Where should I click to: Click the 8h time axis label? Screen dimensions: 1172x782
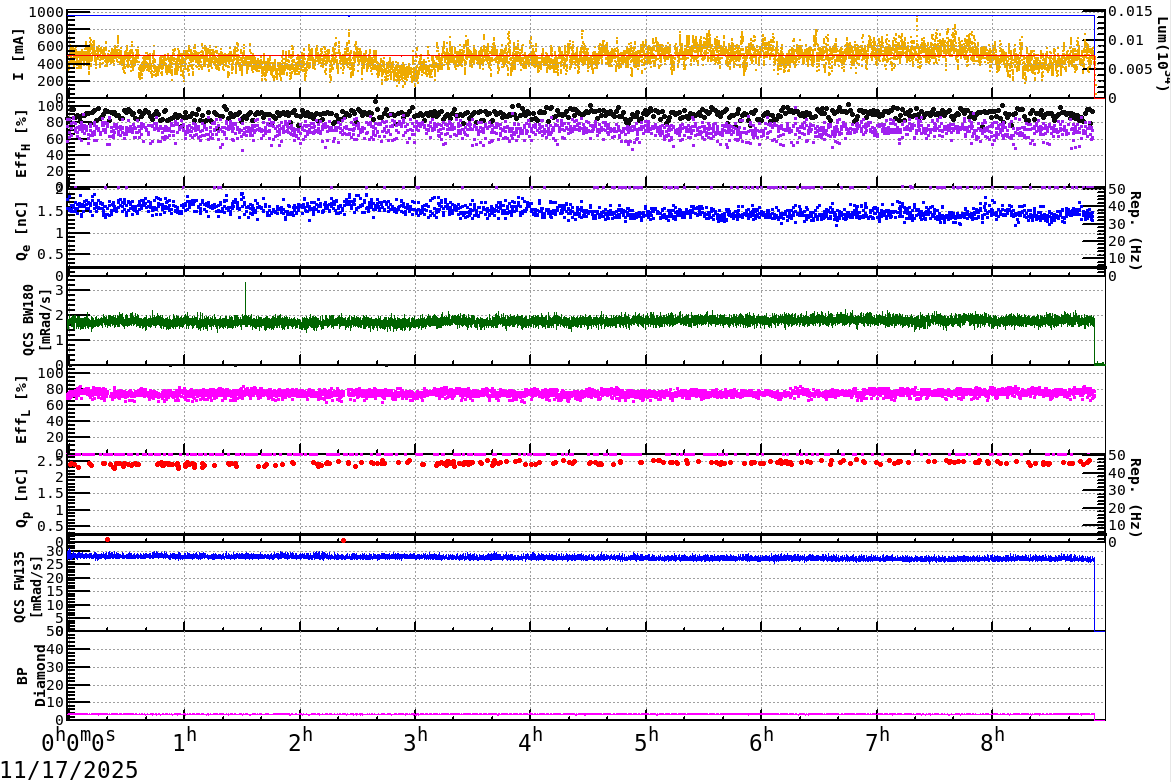993,741
